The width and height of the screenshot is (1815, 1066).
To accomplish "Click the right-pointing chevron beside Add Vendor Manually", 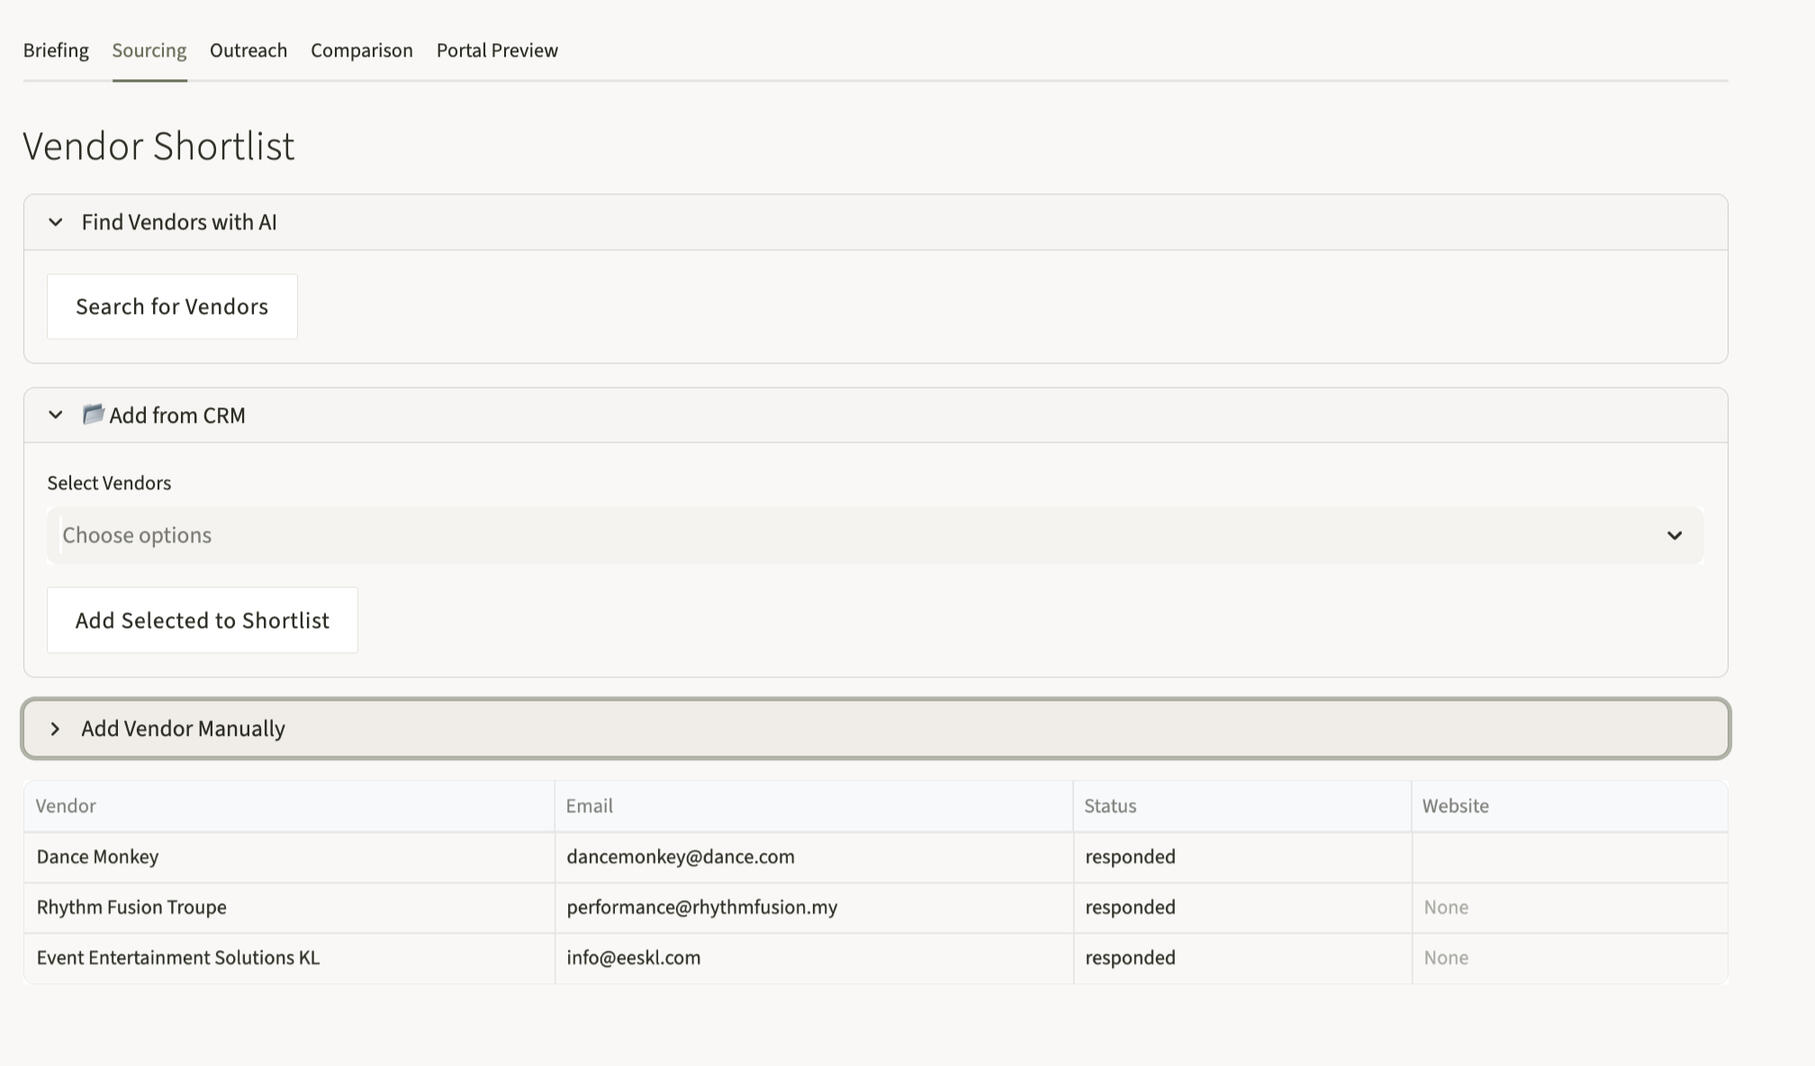I will [56, 728].
